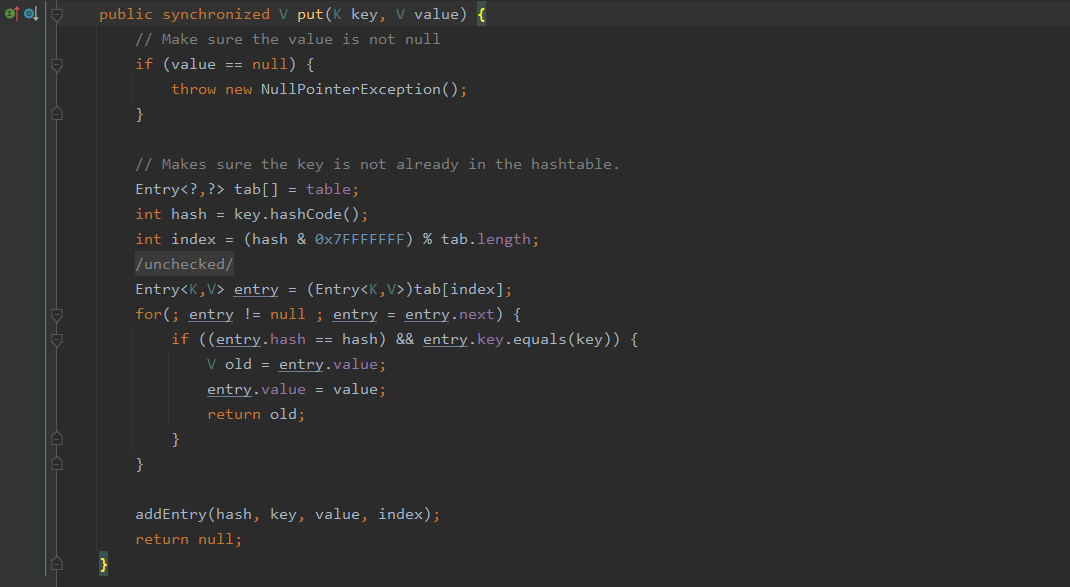The image size is (1070, 587).
Task: Click the 'return null;' statement
Action: coord(189,539)
